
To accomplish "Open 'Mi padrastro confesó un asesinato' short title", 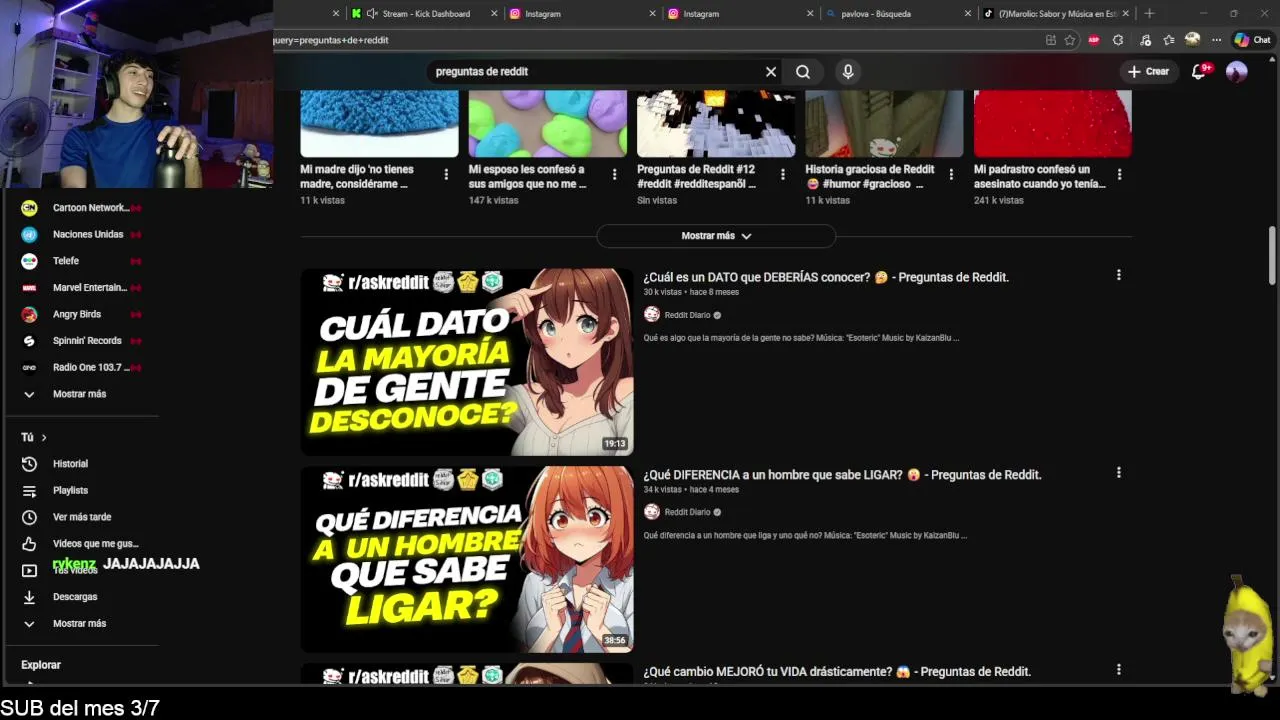I will click(1040, 177).
